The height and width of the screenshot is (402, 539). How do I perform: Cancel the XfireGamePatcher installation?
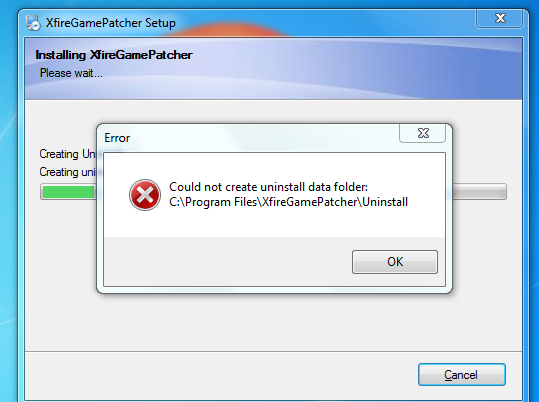click(x=461, y=374)
